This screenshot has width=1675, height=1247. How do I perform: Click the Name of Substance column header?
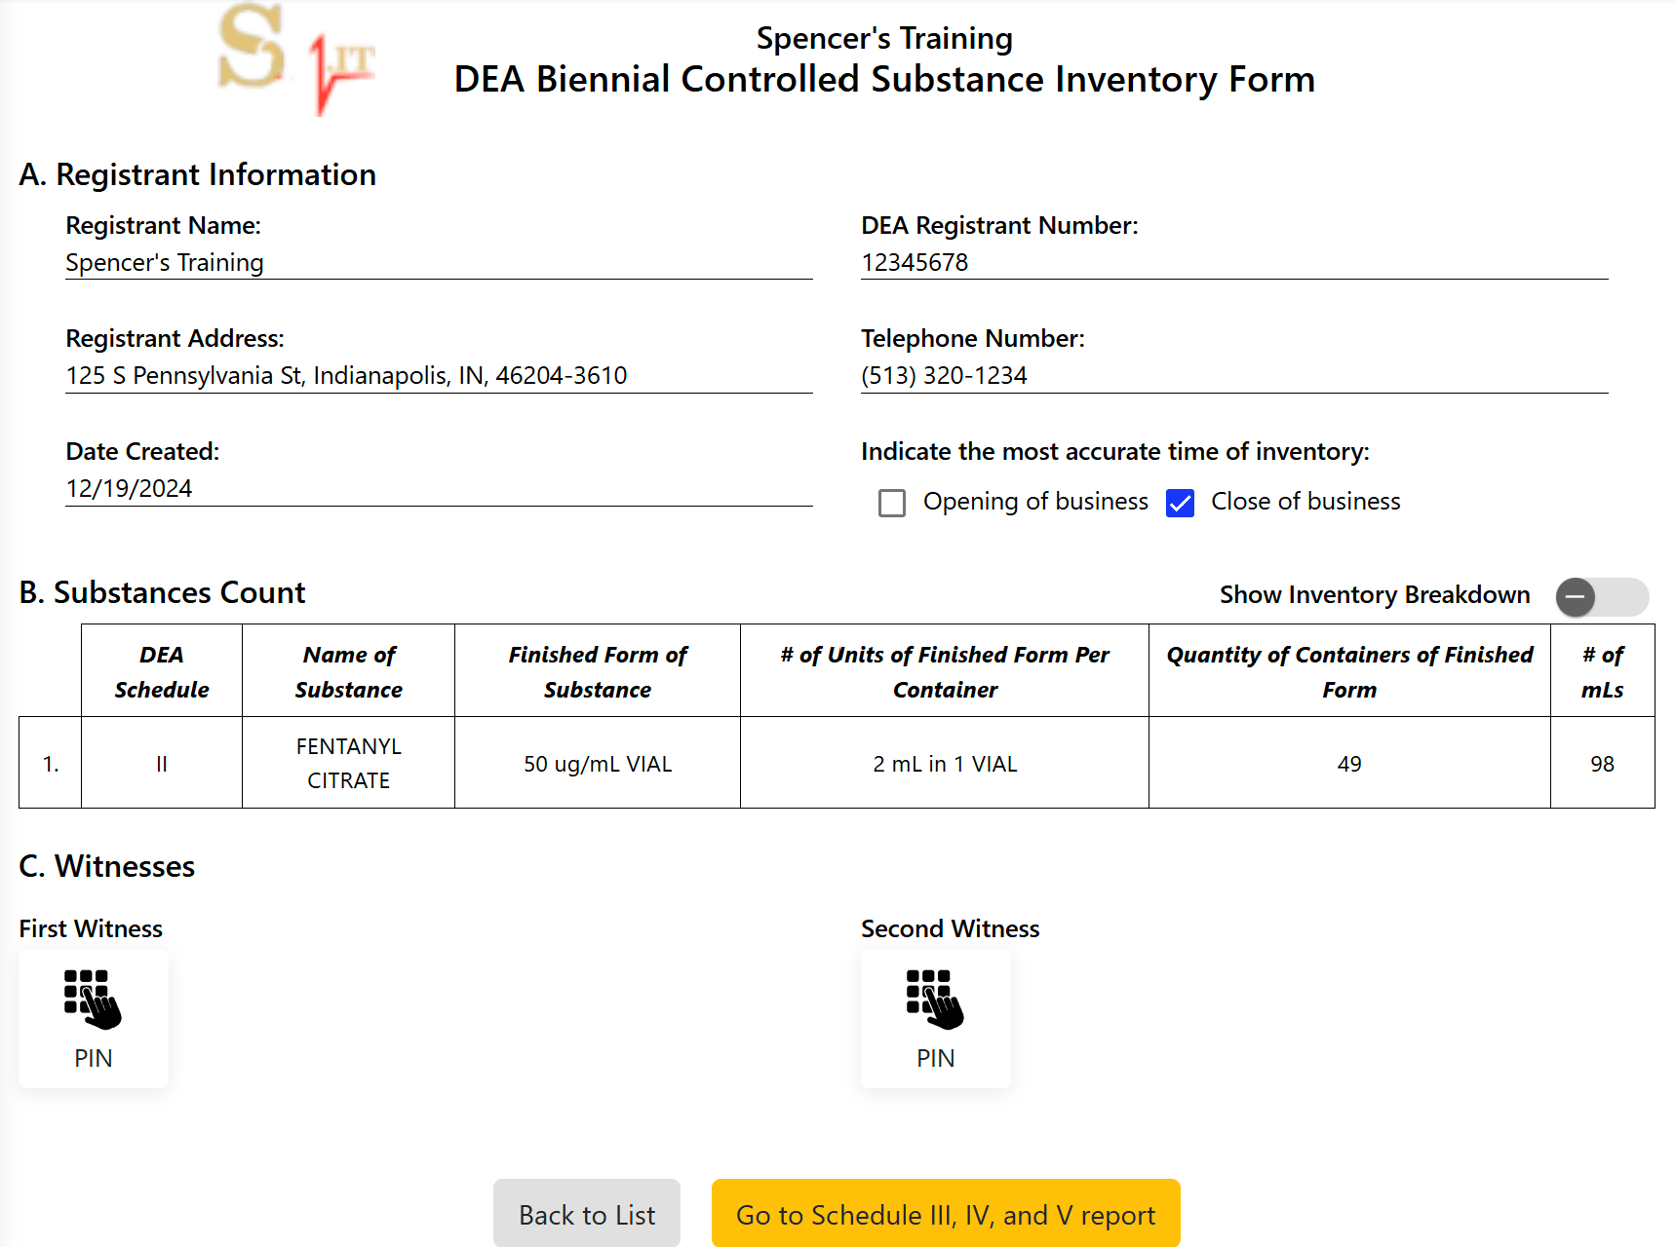coord(348,671)
